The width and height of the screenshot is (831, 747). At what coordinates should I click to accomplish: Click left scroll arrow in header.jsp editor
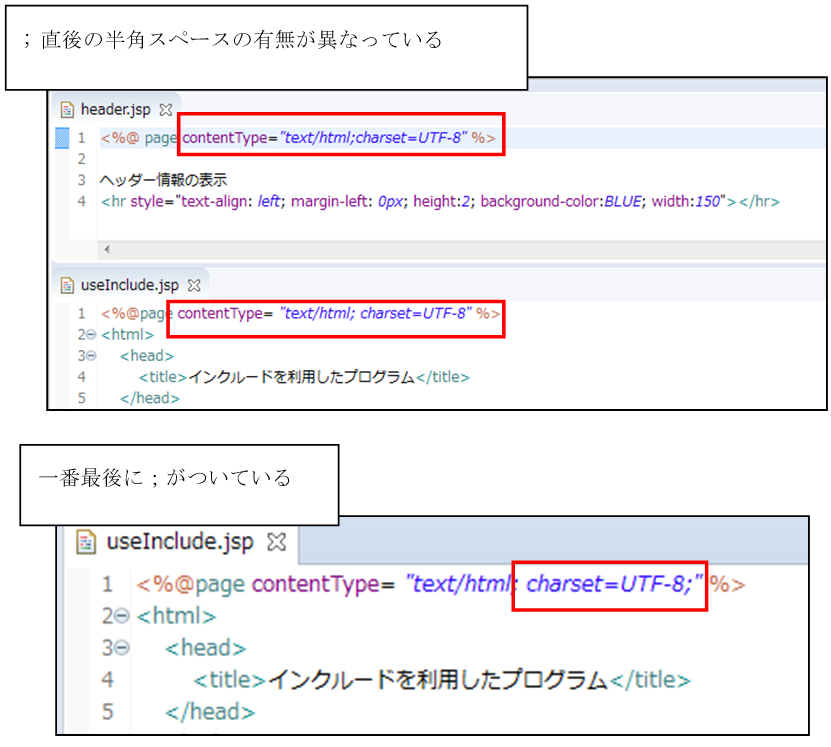pyautogui.click(x=106, y=249)
